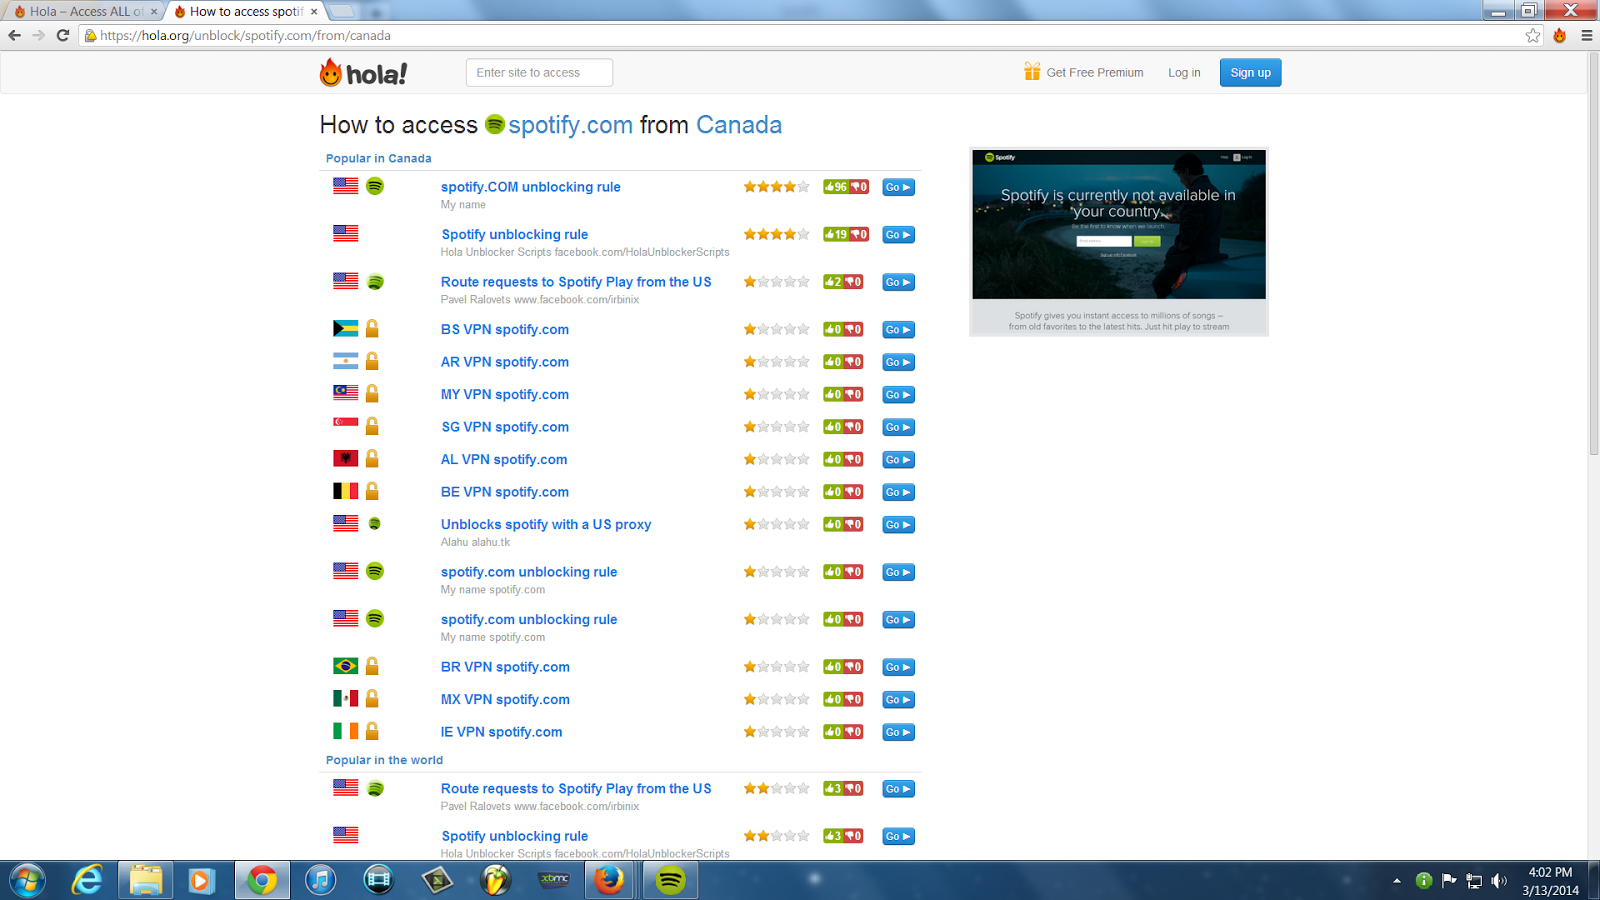The width and height of the screenshot is (1600, 900).
Task: Click the Canada link in the heading
Action: tap(739, 125)
